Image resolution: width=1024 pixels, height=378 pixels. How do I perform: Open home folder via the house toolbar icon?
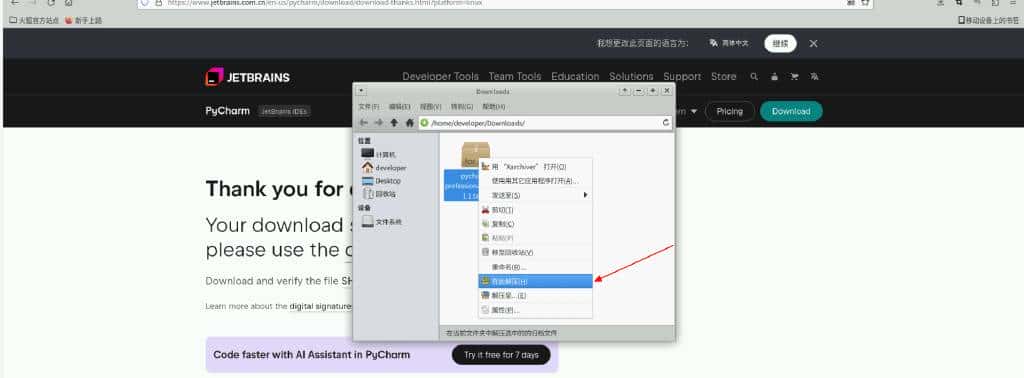tap(409, 122)
